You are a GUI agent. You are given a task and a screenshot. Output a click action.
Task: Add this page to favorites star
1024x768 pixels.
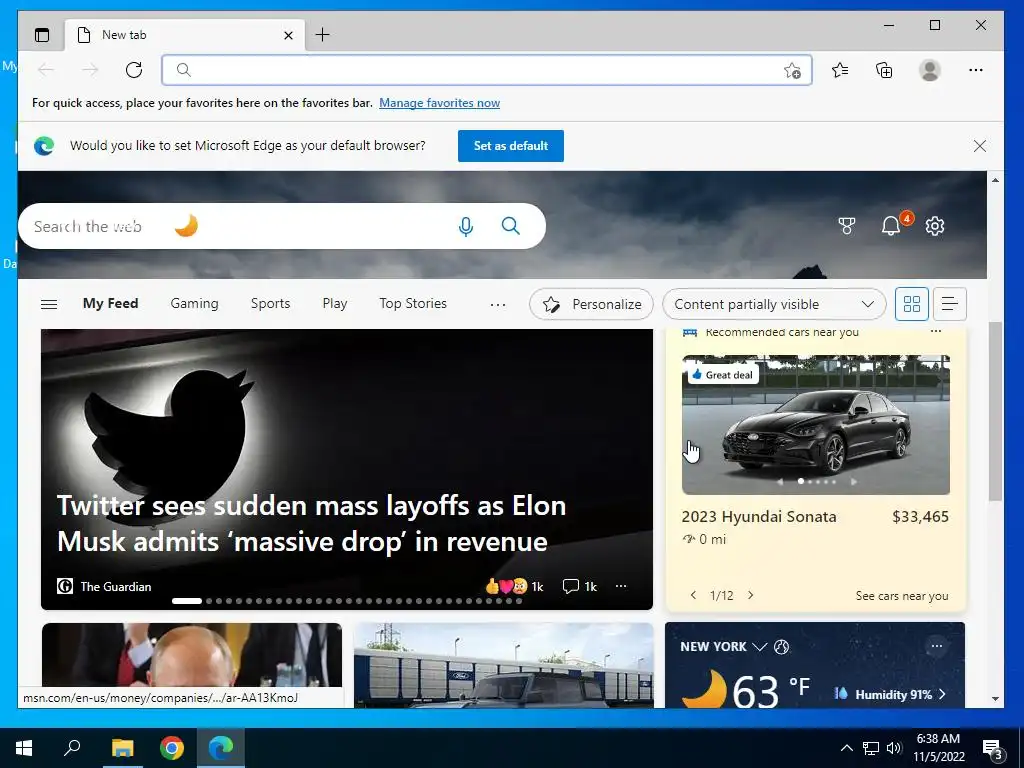pyautogui.click(x=792, y=71)
